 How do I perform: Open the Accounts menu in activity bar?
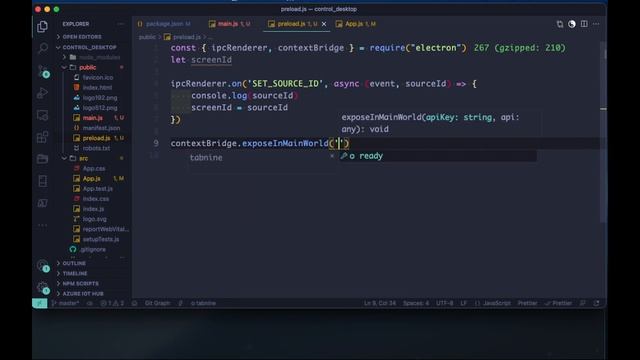point(43,266)
